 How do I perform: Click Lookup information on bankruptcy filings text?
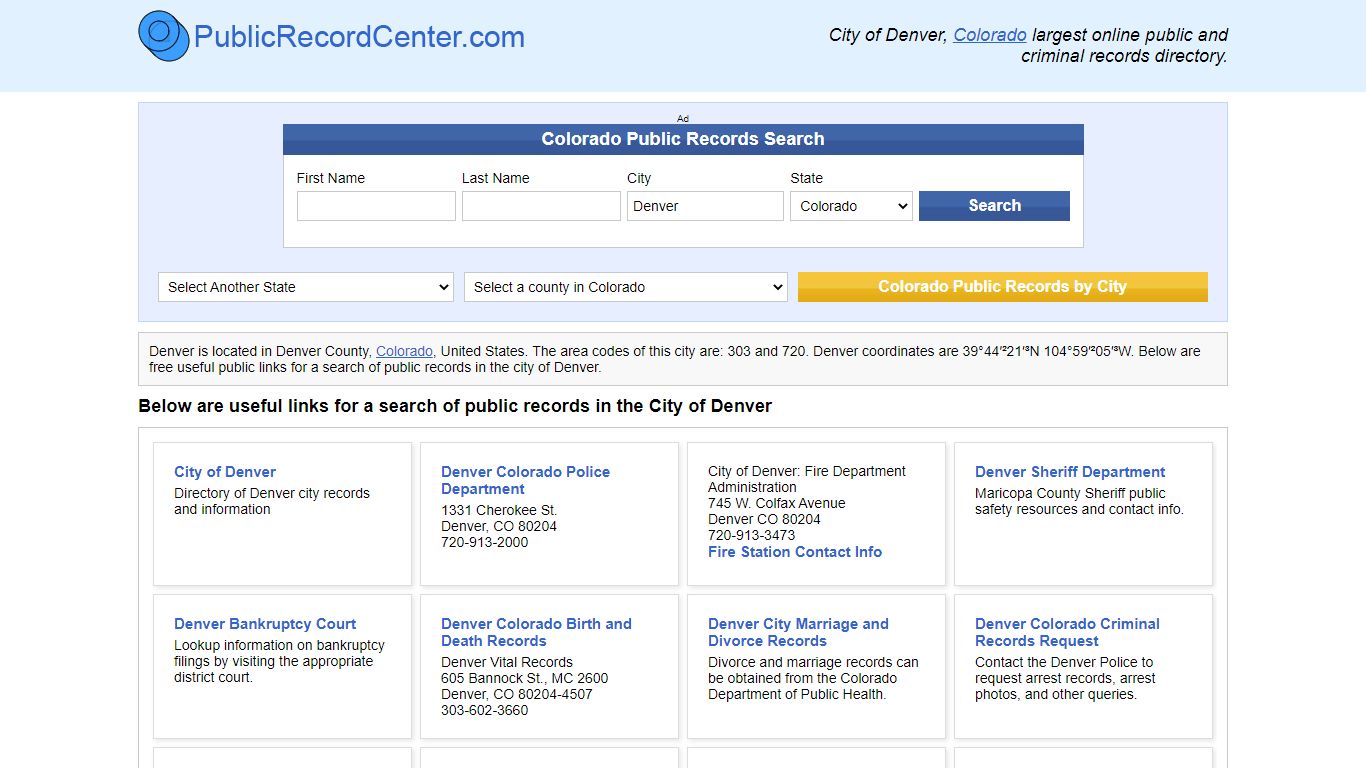(x=279, y=661)
